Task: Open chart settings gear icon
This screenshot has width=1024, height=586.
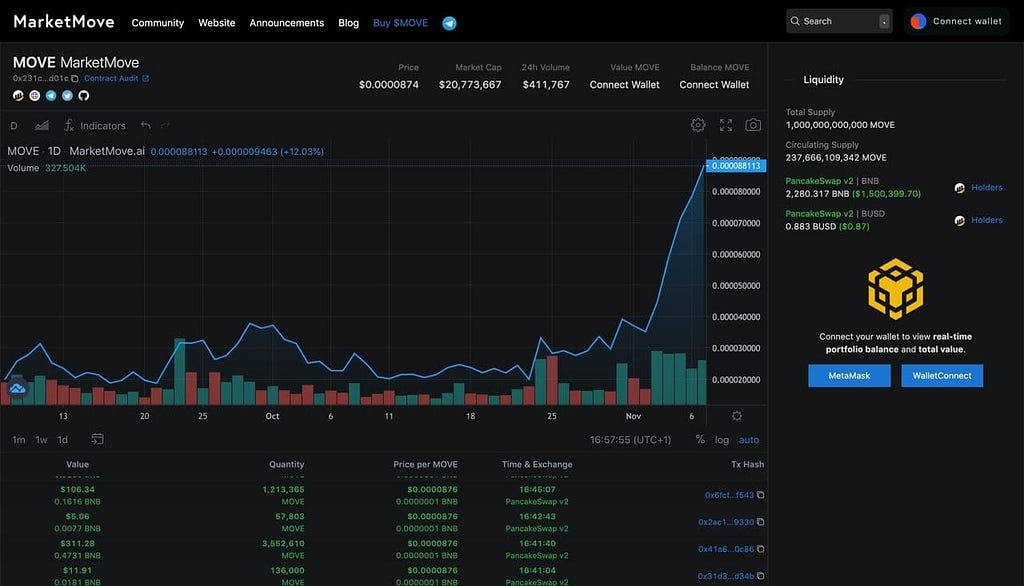Action: pos(698,125)
